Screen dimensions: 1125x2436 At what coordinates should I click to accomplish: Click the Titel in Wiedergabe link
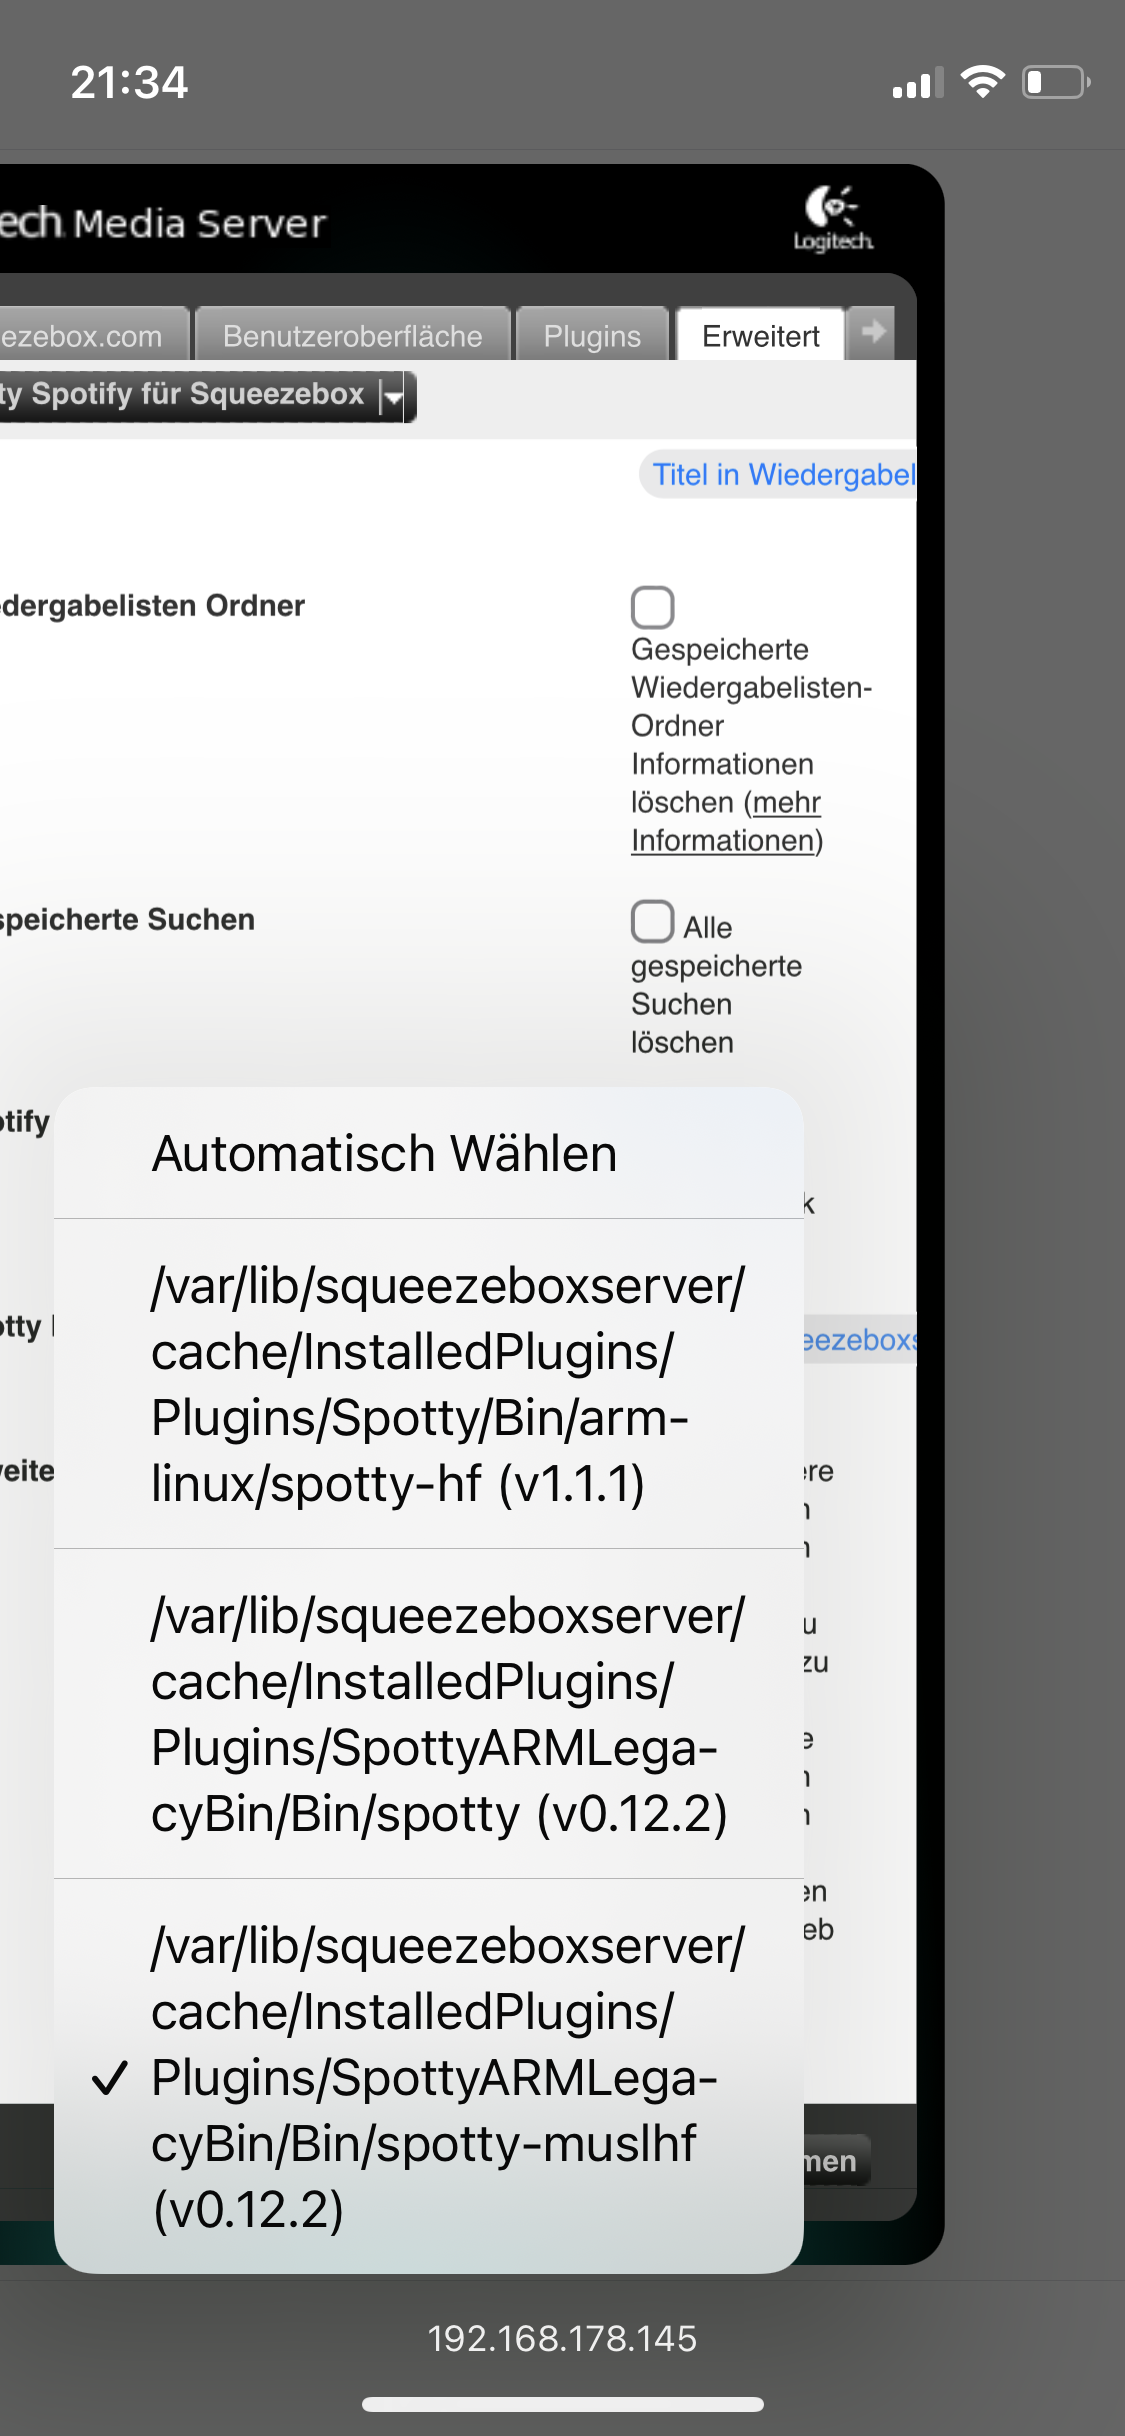[782, 474]
